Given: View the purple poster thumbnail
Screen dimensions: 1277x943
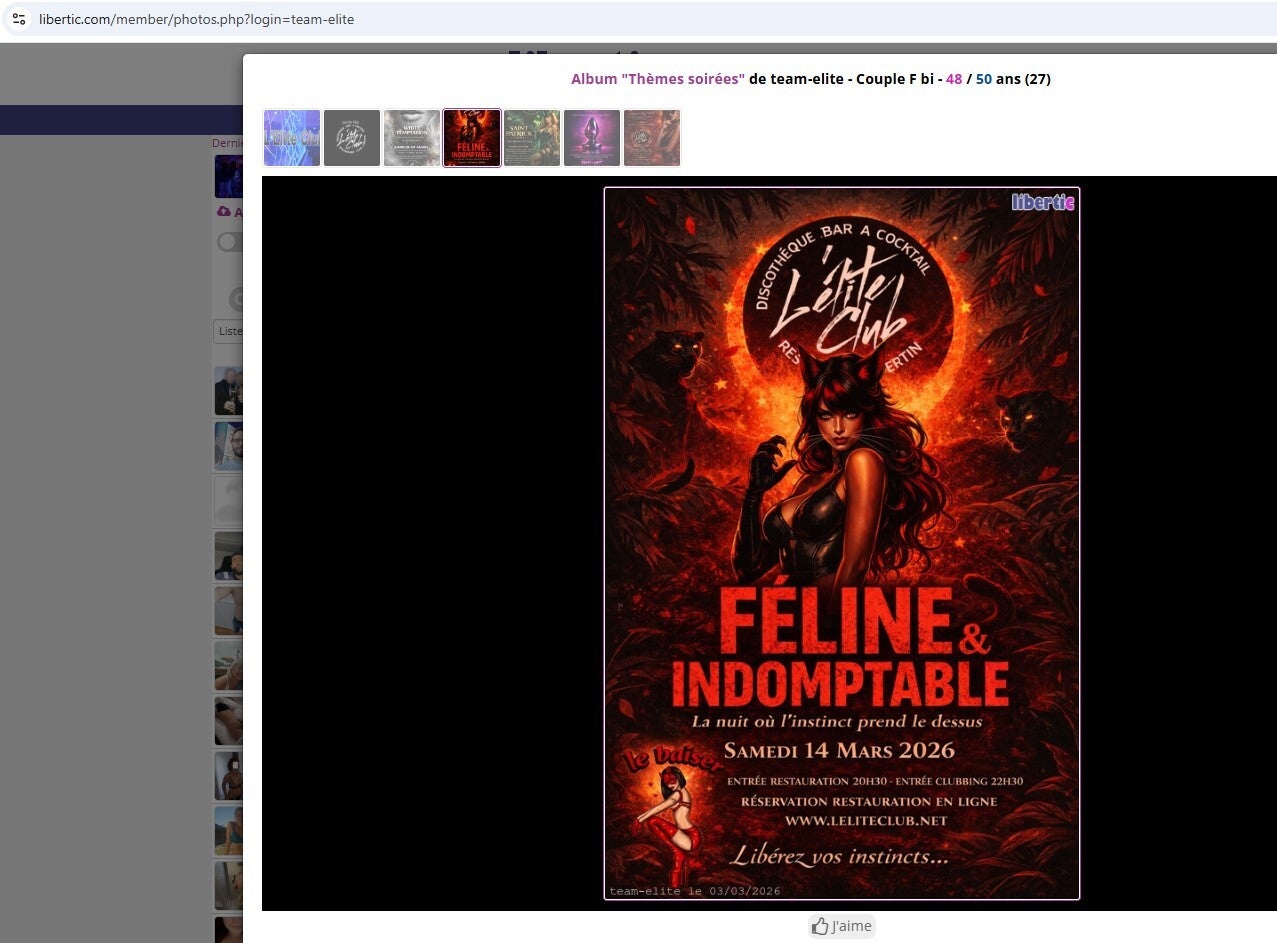Looking at the screenshot, I should pos(592,138).
